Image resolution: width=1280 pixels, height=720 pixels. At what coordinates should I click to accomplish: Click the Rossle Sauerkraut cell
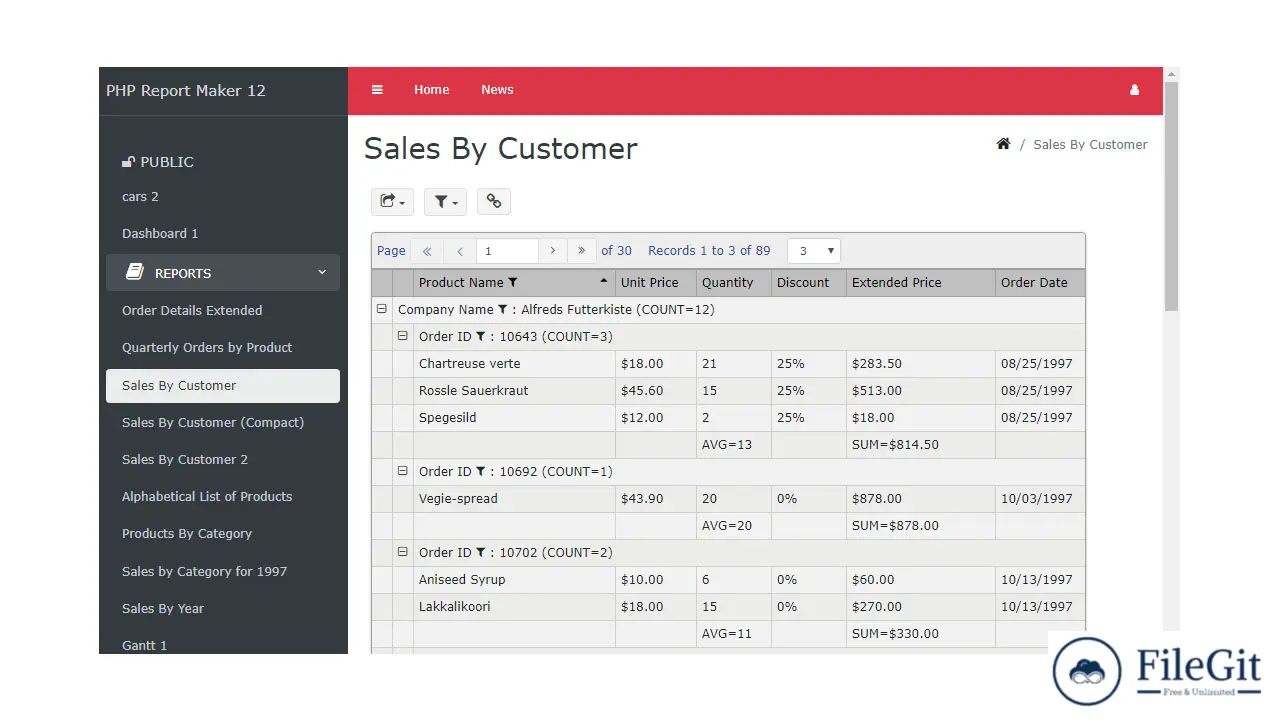tap(514, 391)
